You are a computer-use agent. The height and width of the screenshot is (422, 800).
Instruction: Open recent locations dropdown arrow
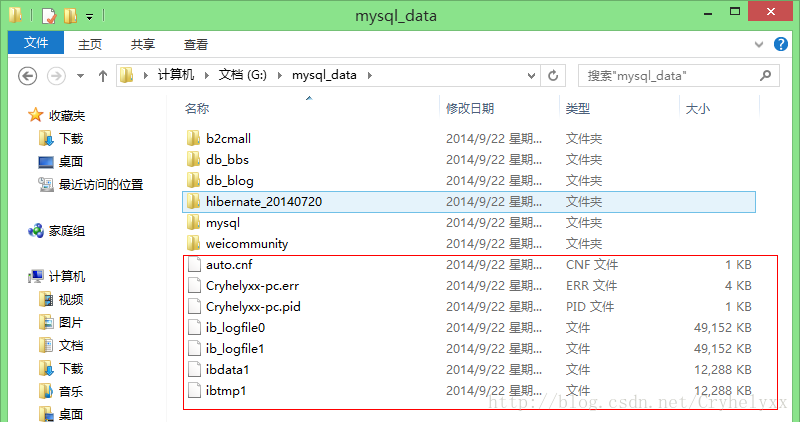(x=81, y=76)
